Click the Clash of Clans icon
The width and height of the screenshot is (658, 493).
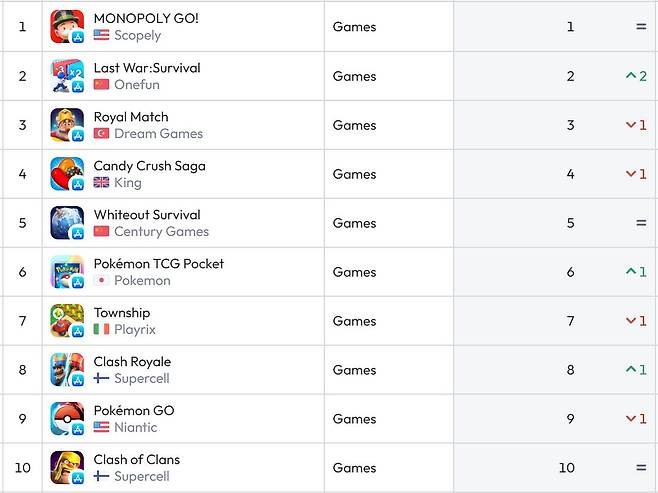tap(67, 468)
